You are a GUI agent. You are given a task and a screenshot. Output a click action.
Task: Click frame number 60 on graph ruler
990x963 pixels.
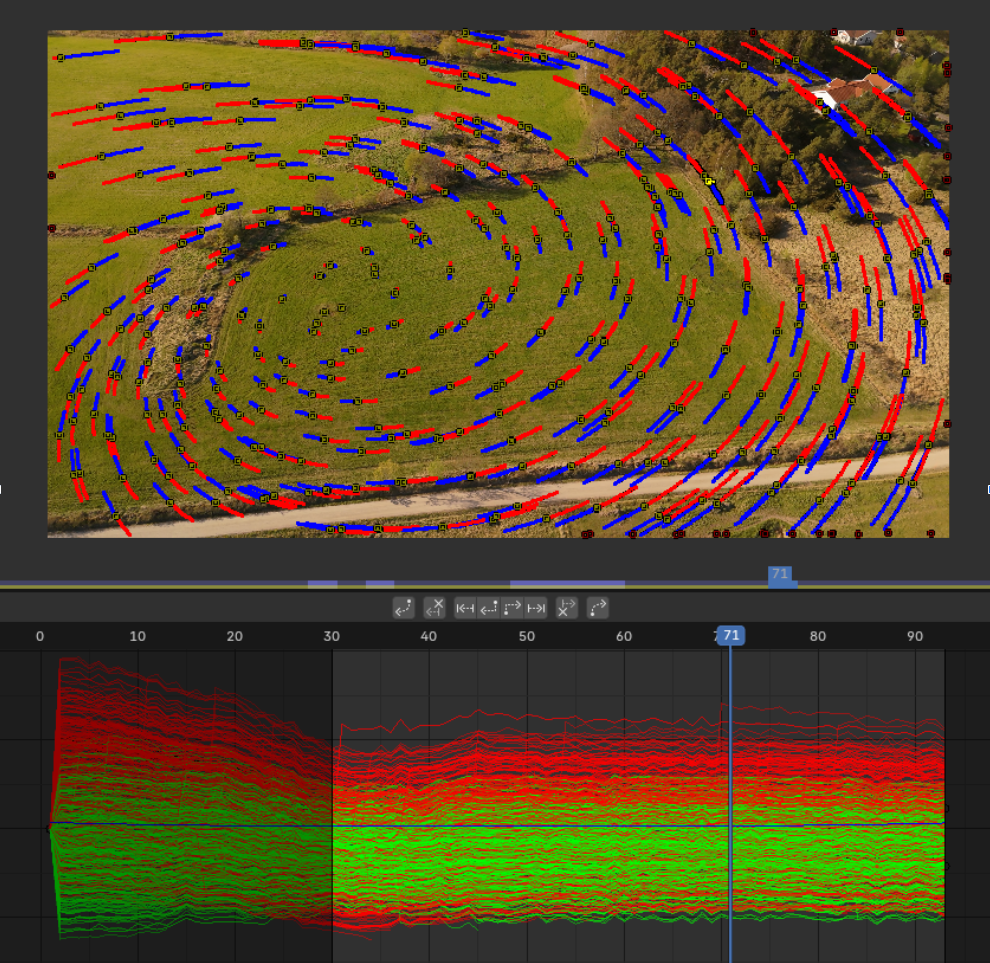pyautogui.click(x=624, y=636)
